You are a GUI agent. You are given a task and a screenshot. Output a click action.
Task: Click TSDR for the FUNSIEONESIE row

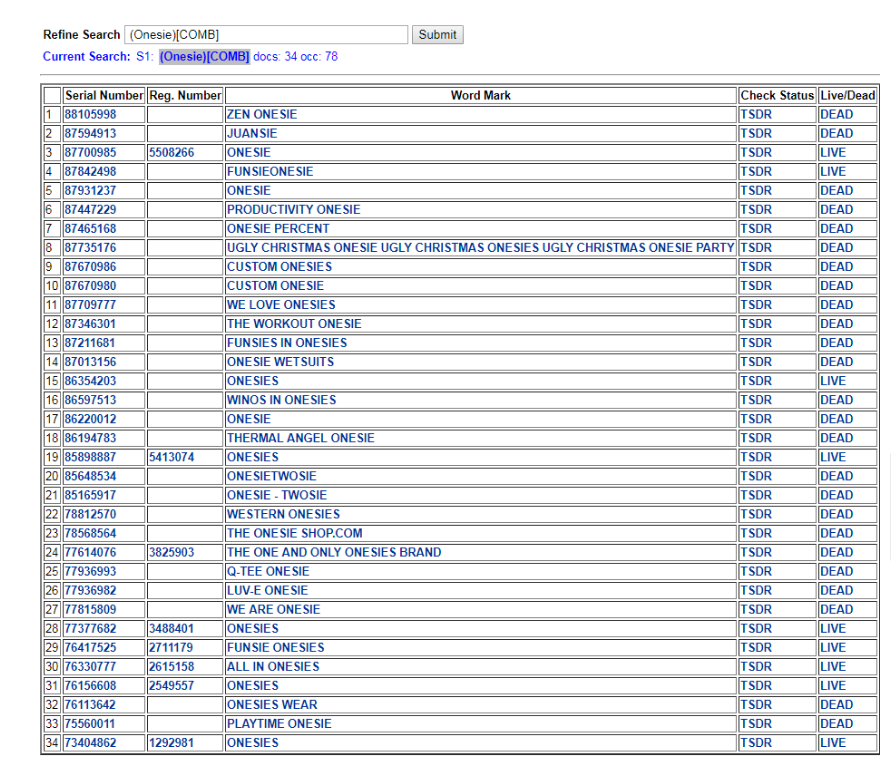[756, 172]
